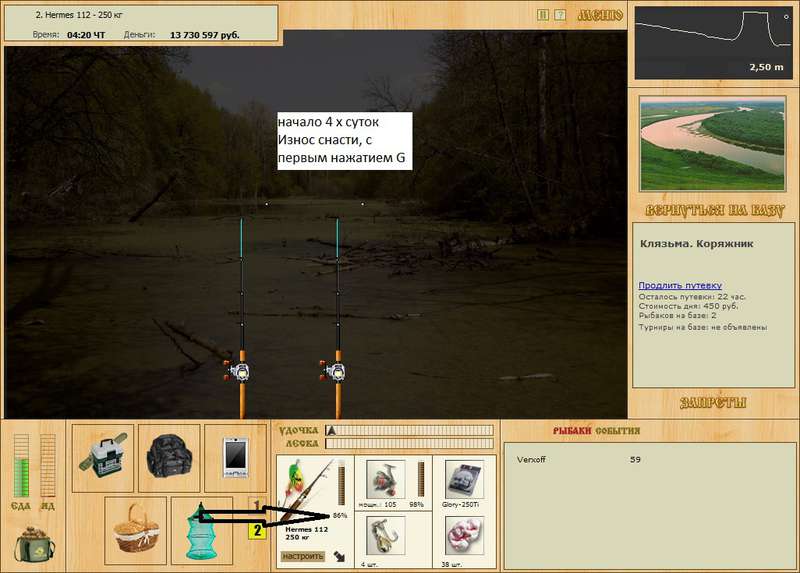Click the ЕДА hunger gauge

point(21,465)
